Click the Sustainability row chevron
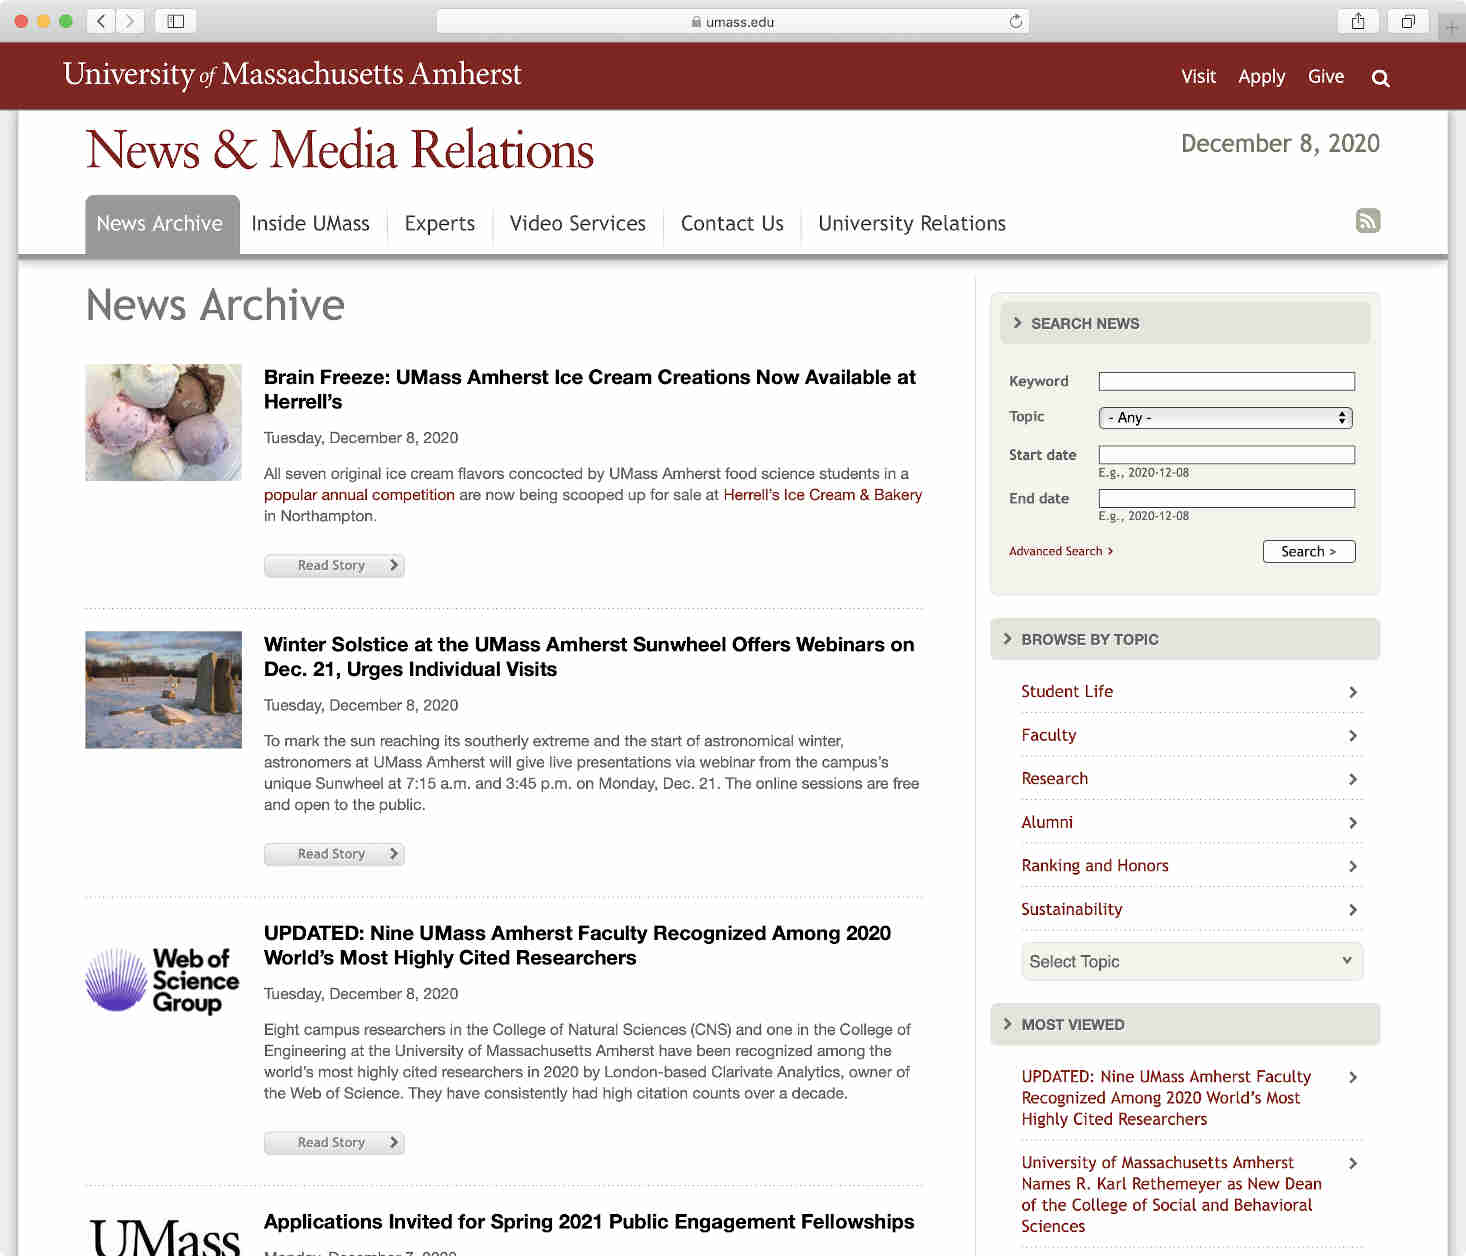 pos(1352,910)
